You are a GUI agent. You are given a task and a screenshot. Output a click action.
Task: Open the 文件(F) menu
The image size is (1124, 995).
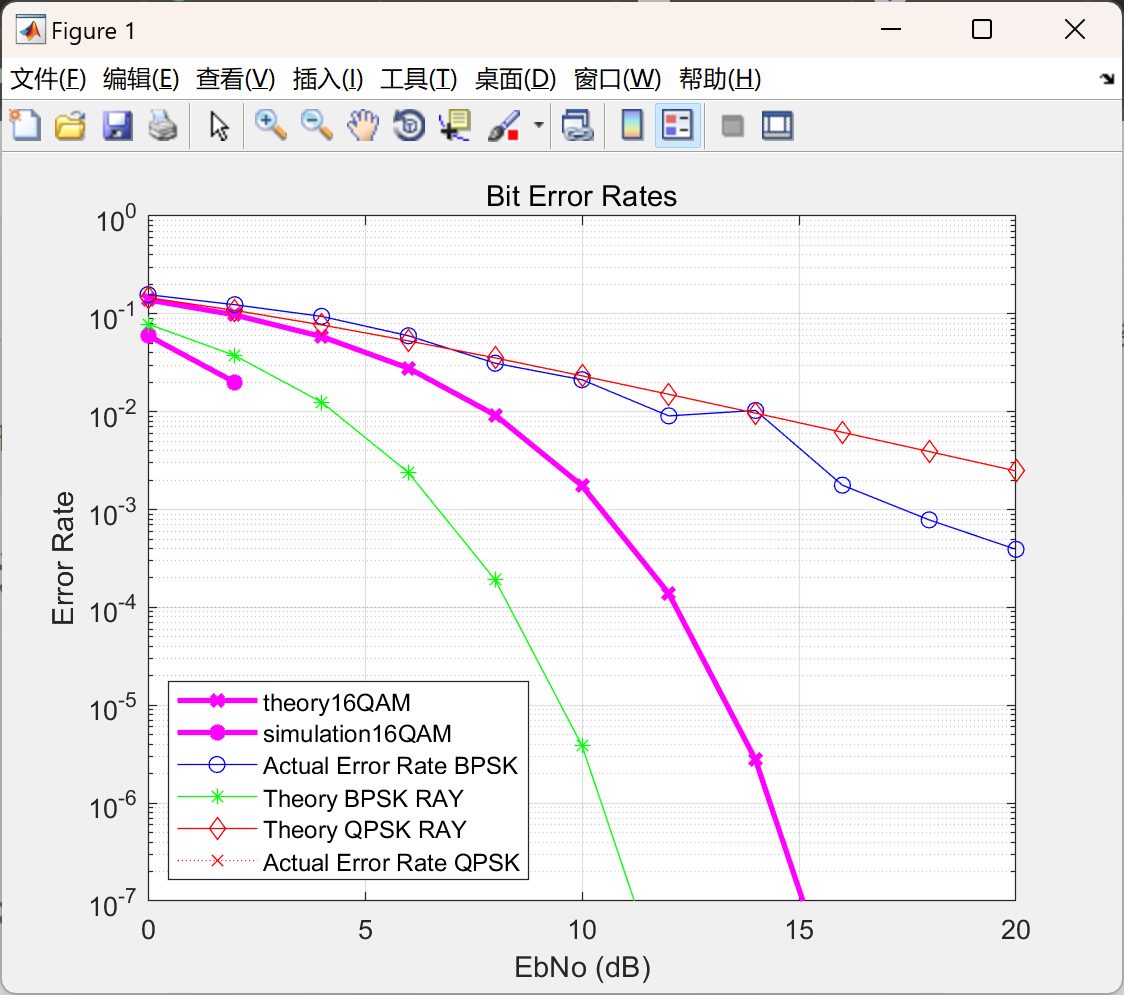click(48, 79)
